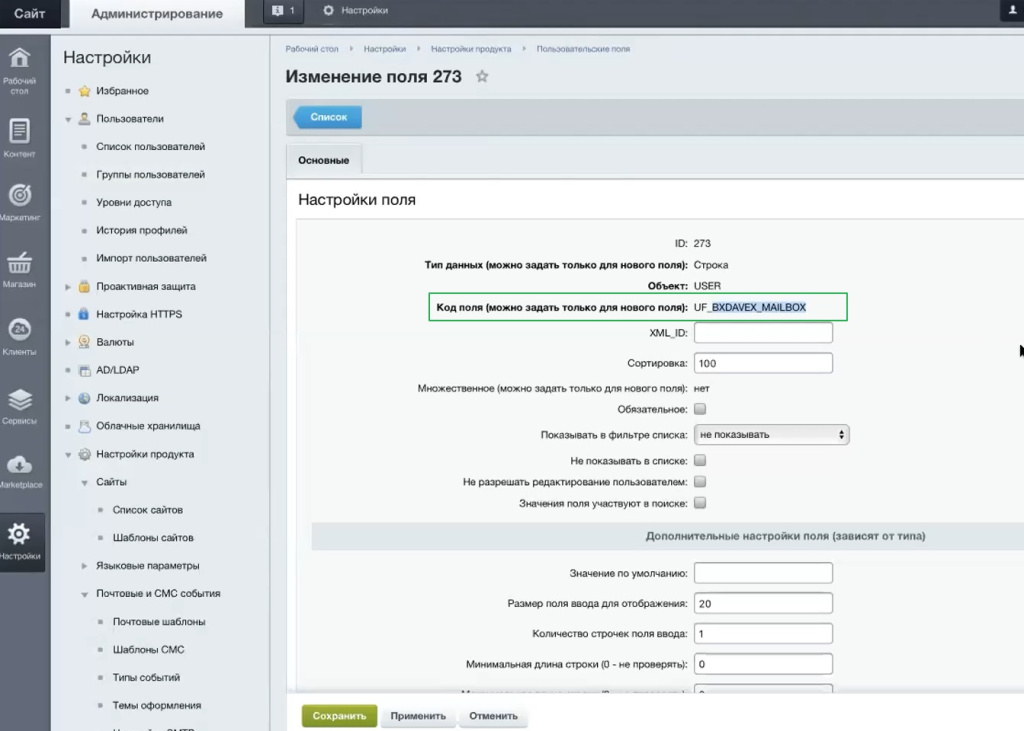
Task: Collapse the Пользователи tree section
Action: (x=69, y=119)
